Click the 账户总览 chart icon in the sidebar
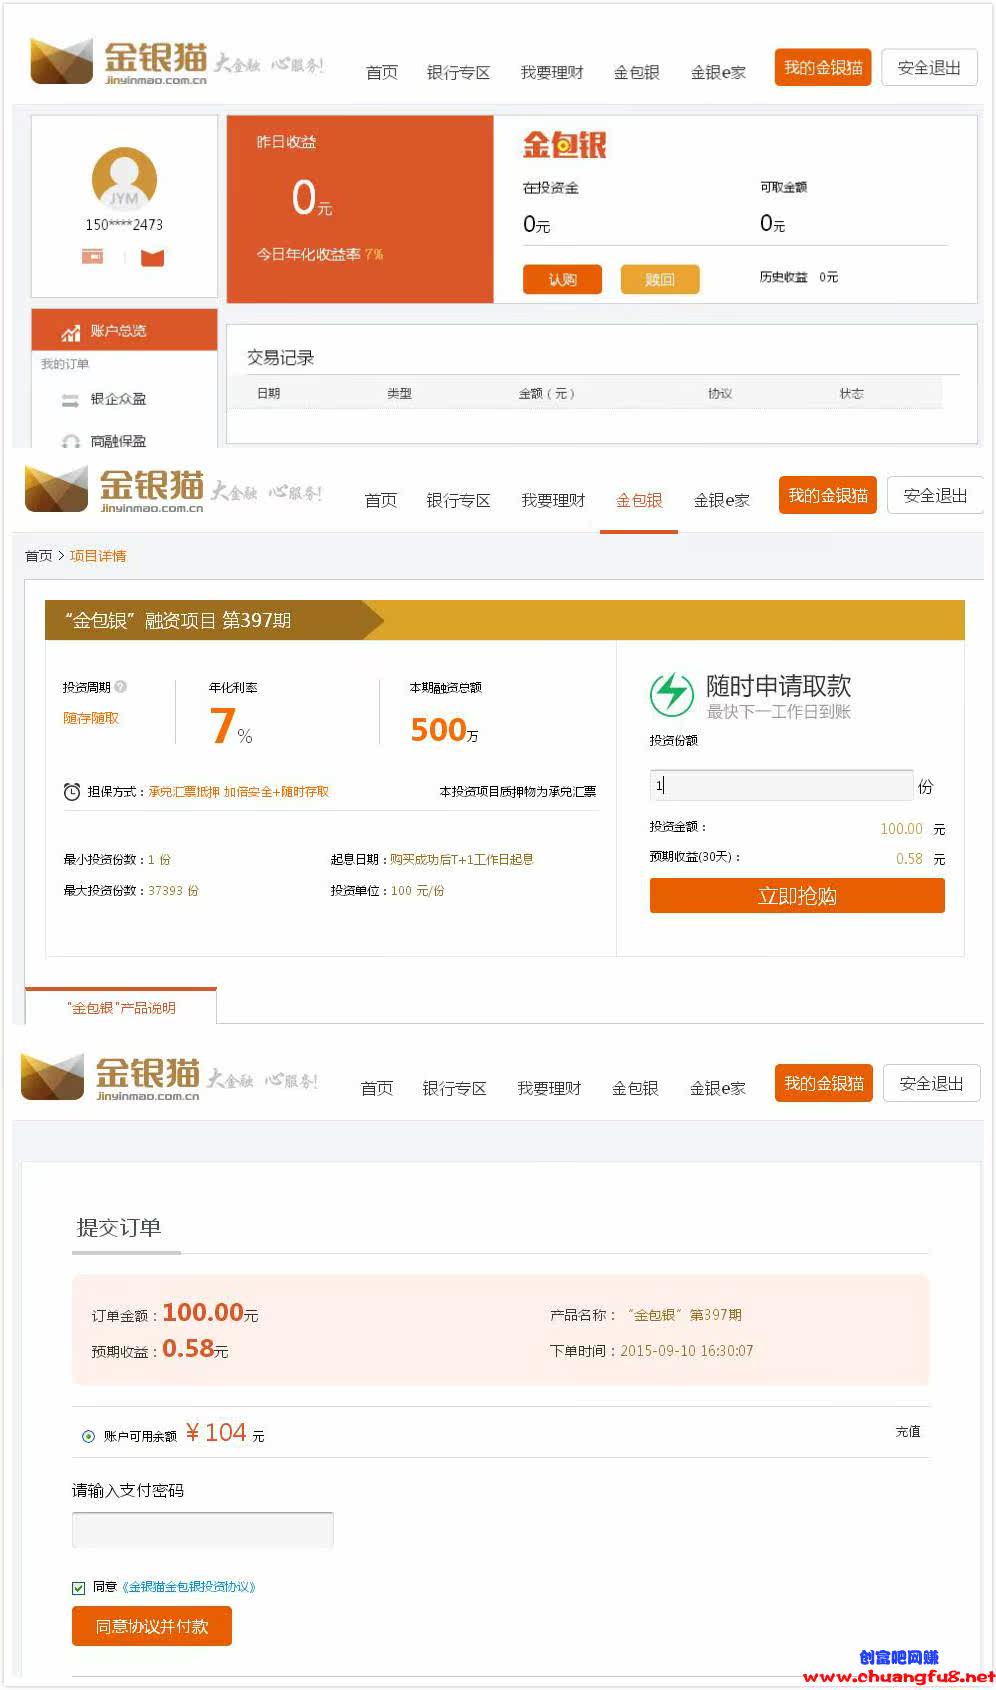Viewport: 996px width, 1690px height. 71,331
